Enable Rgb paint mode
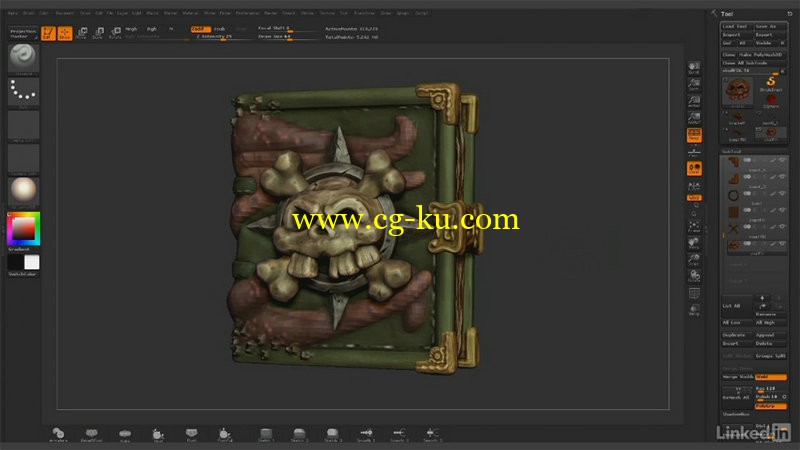Screen dimensions: 800x450 tap(152, 29)
